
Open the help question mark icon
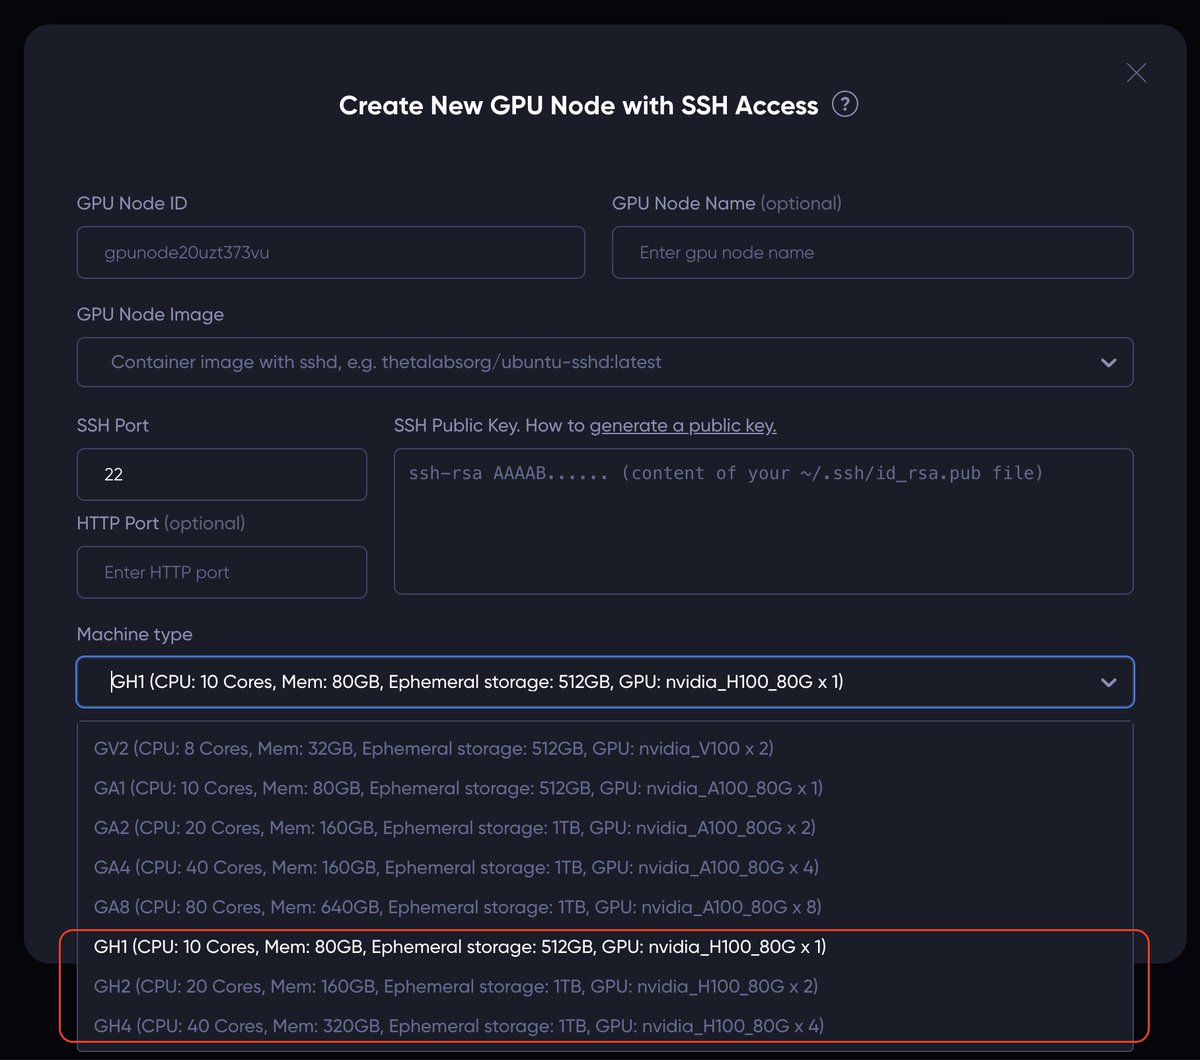(x=845, y=104)
